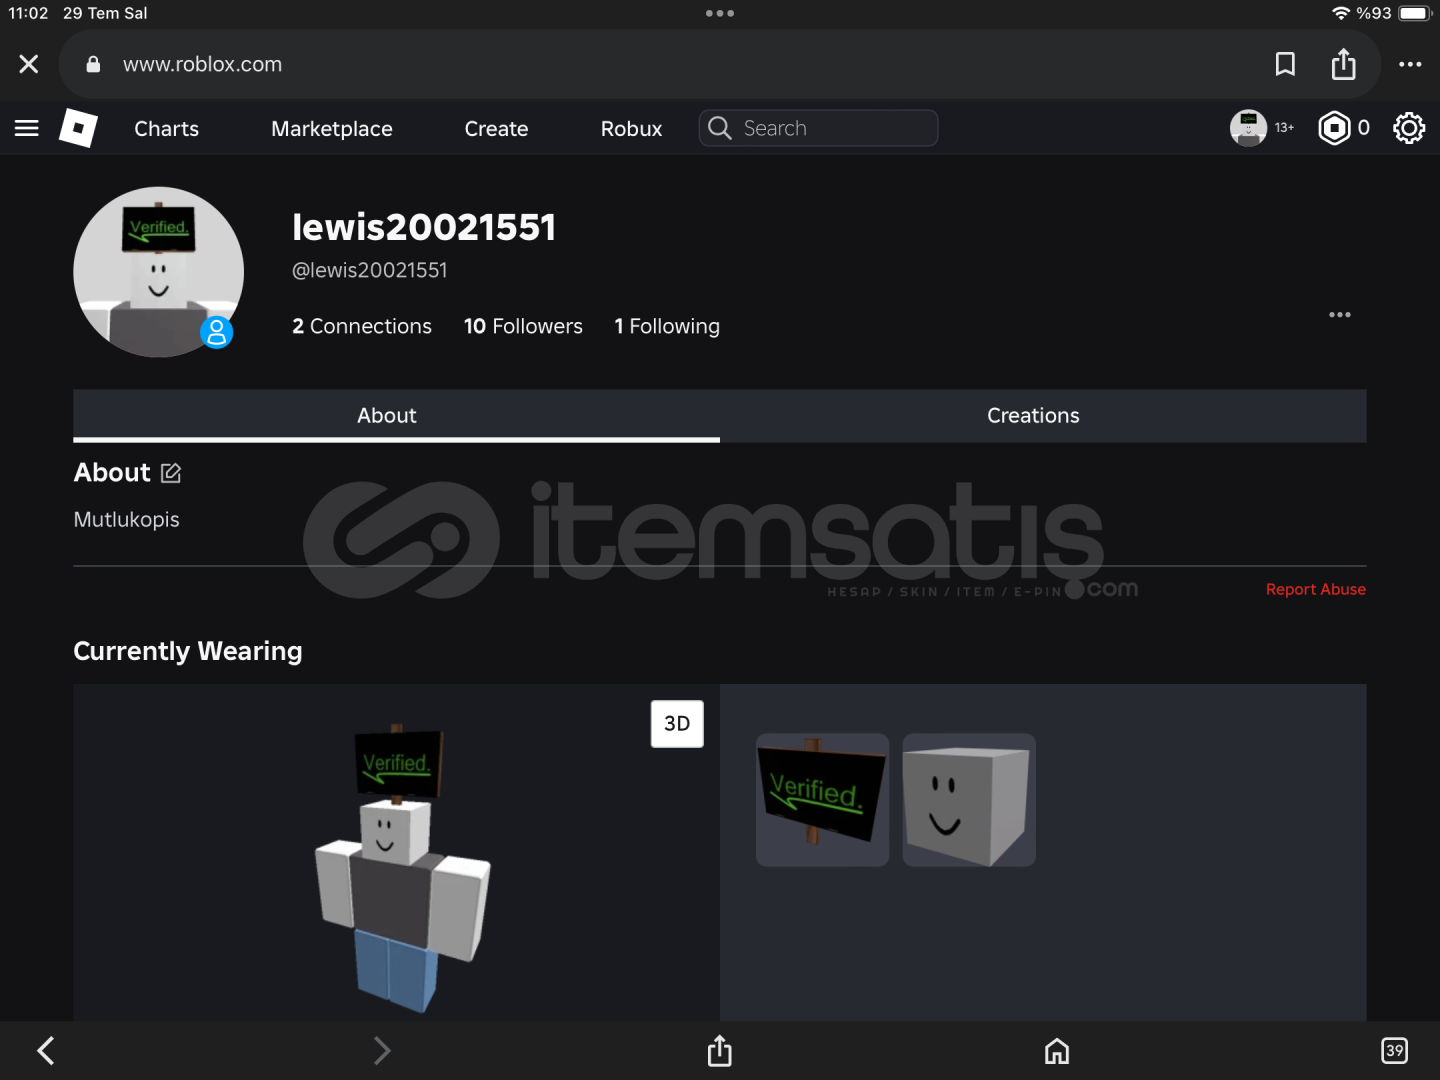
Task: Open the 39 tabs switcher
Action: pyautogui.click(x=1394, y=1050)
